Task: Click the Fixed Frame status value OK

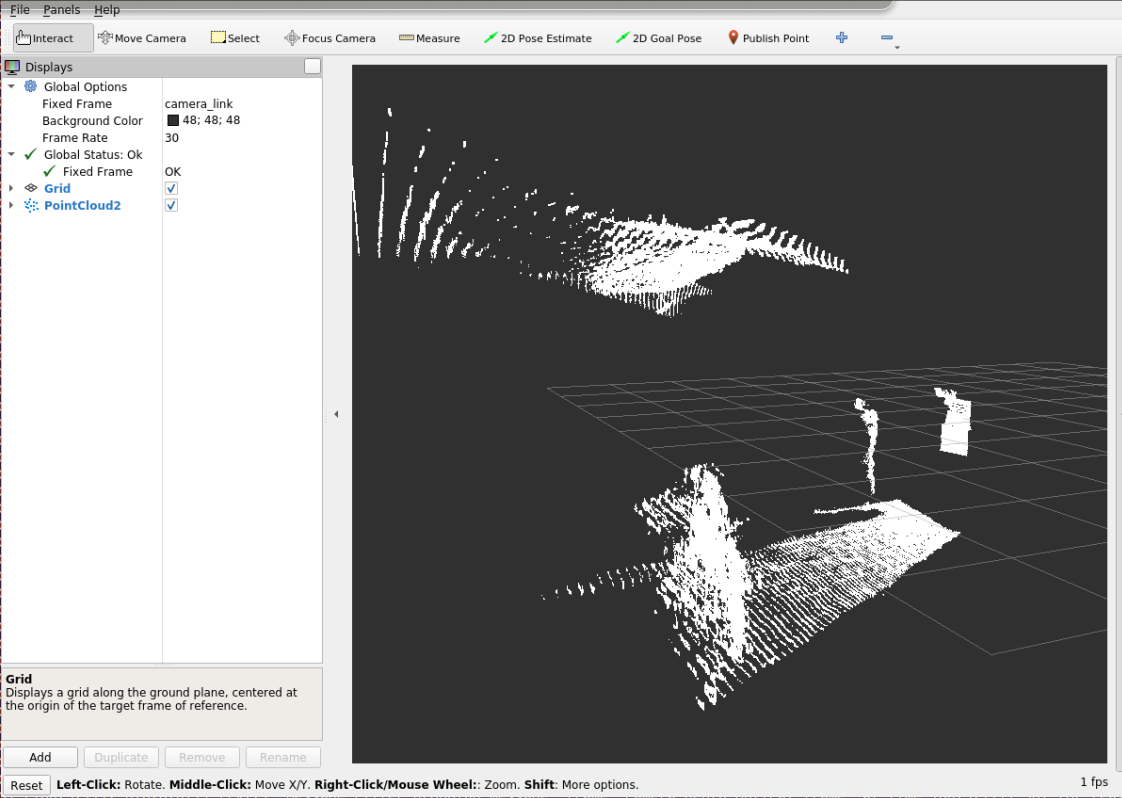Action: pos(172,172)
